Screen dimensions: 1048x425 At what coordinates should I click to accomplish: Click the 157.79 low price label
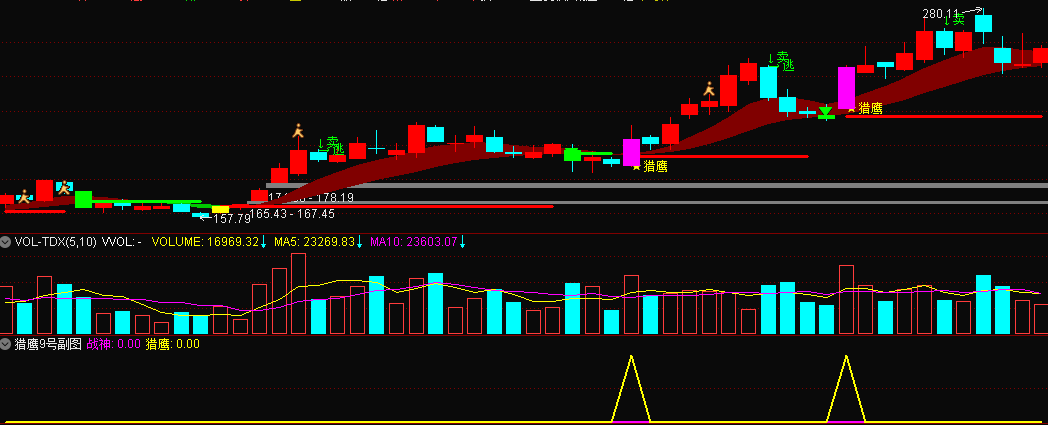click(232, 219)
